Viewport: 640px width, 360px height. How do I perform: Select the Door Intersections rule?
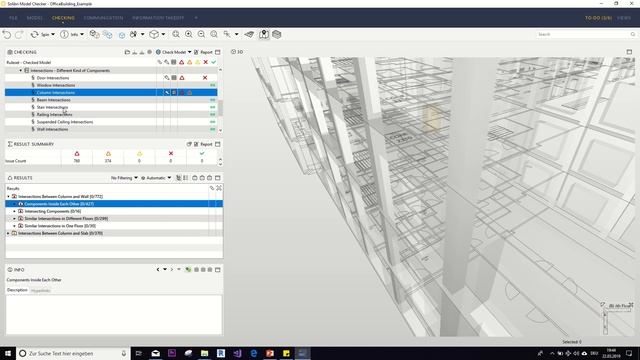pyautogui.click(x=53, y=78)
